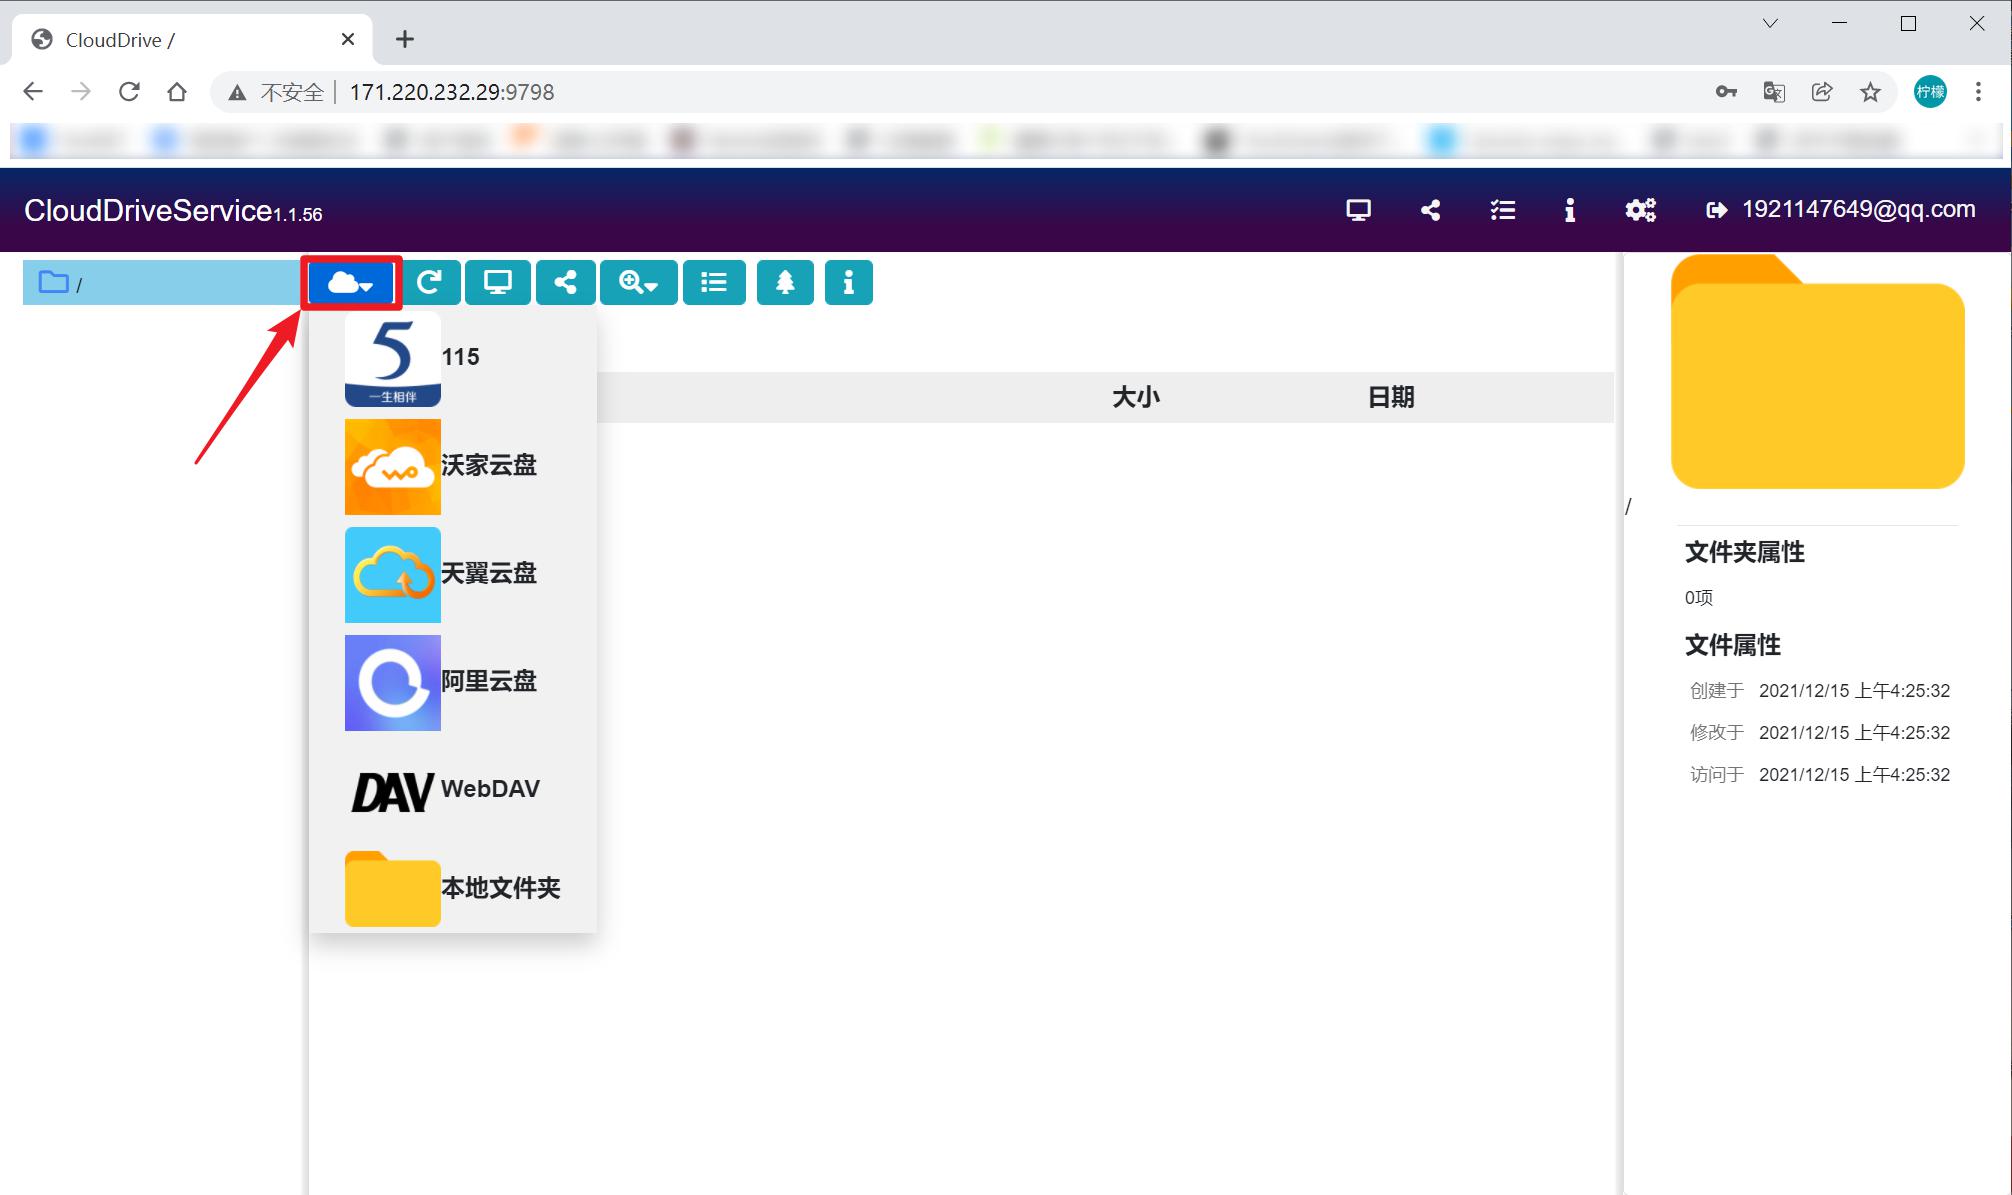Click the 不安全 security warning

click(276, 92)
